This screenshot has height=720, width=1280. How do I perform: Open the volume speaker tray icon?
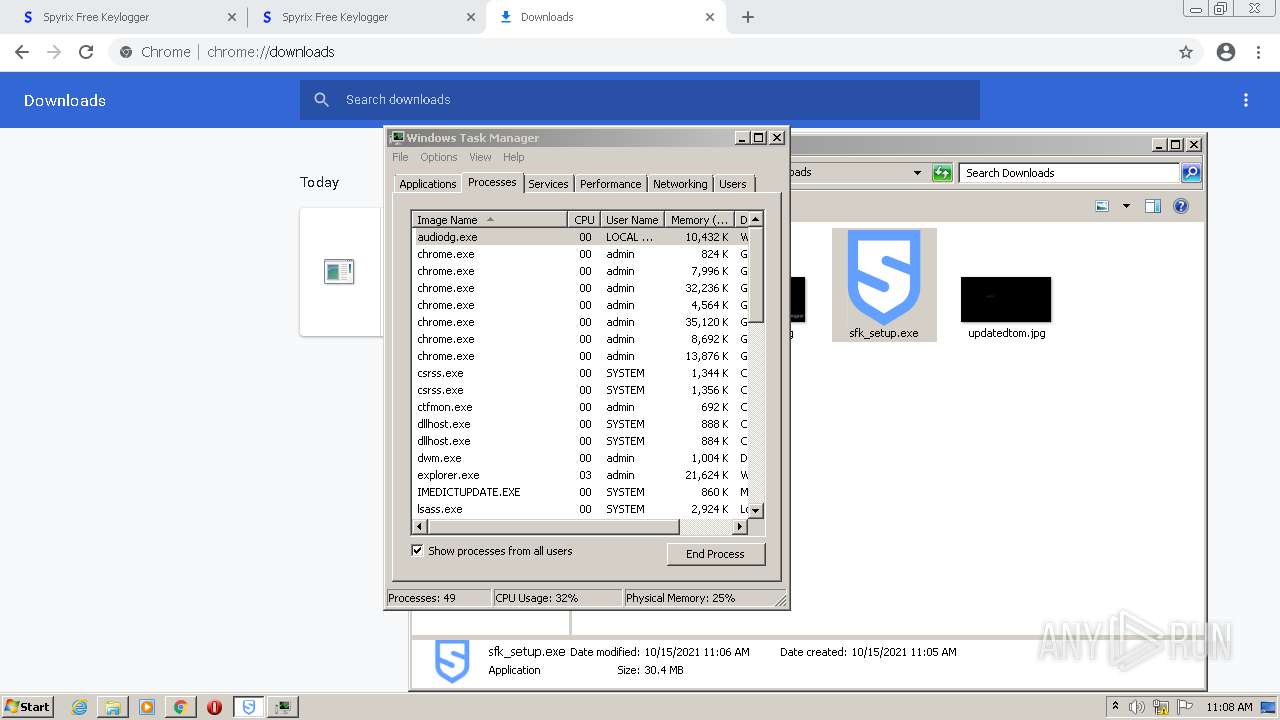click(1137, 707)
